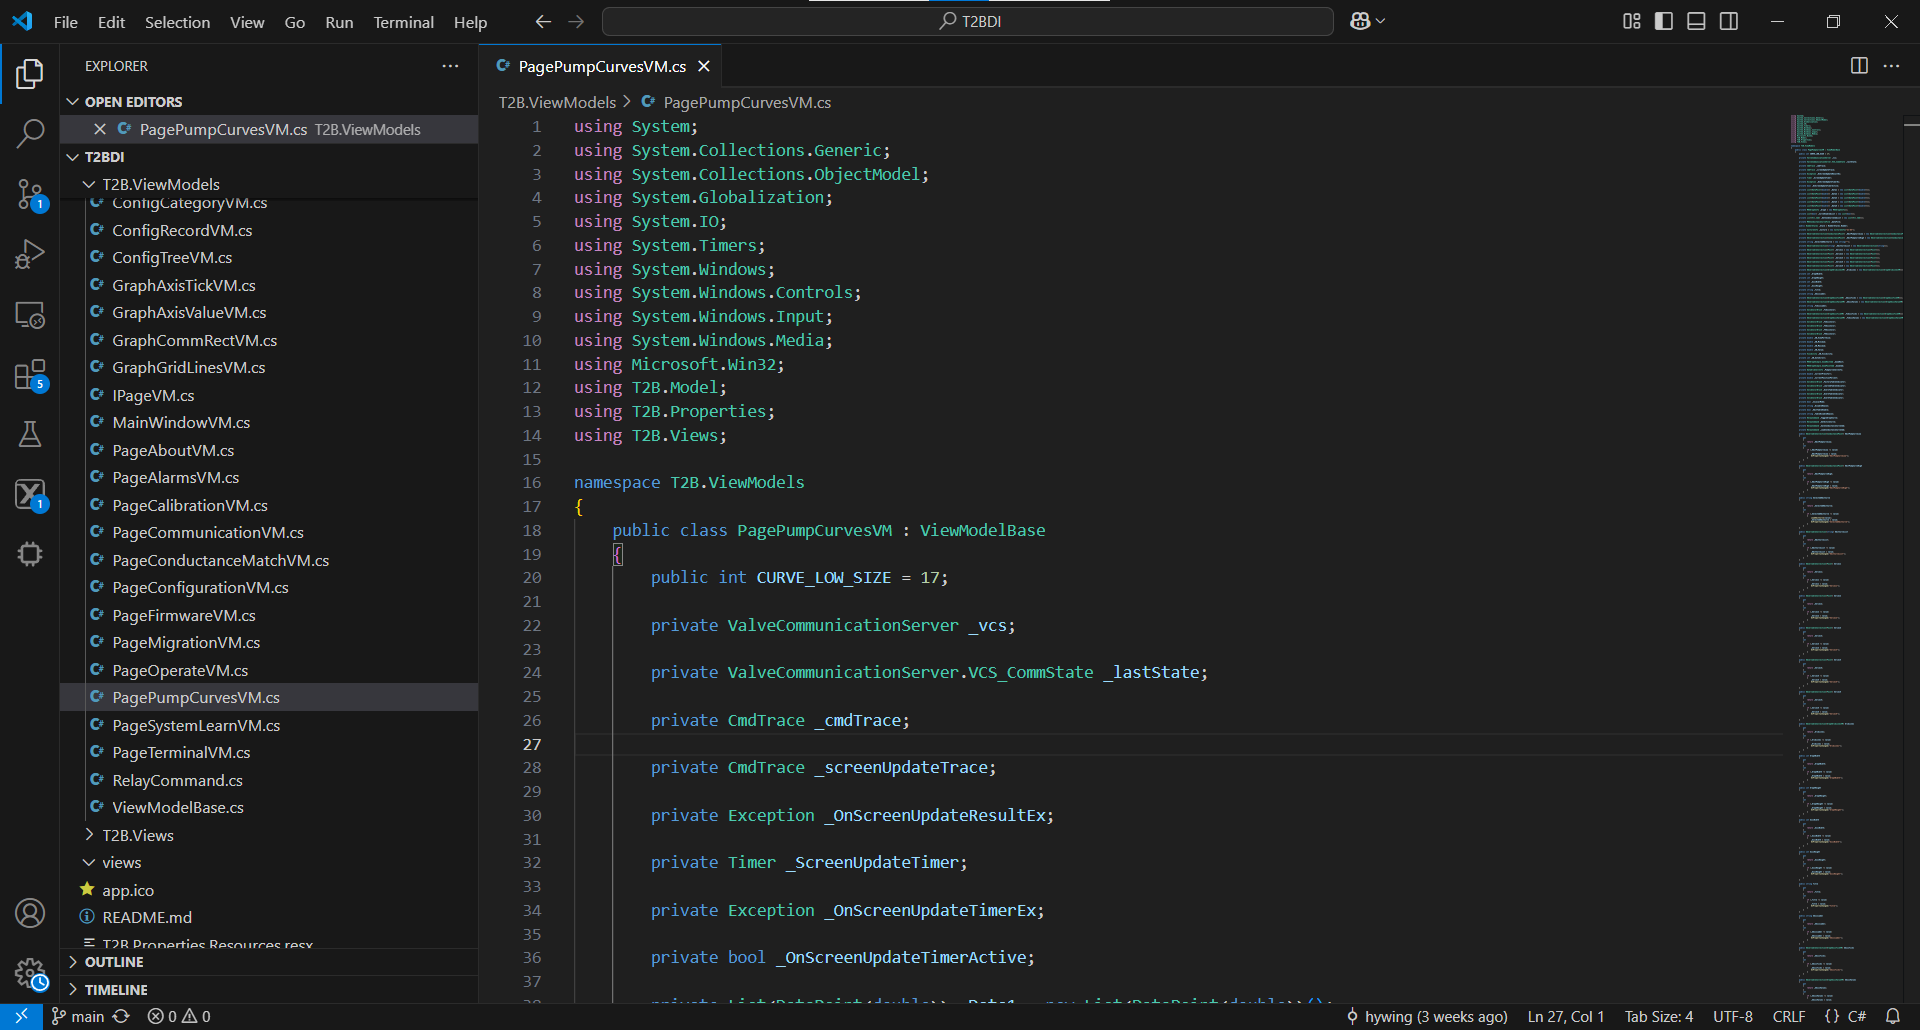
Task: Open Run and Debug view
Action: [30, 254]
